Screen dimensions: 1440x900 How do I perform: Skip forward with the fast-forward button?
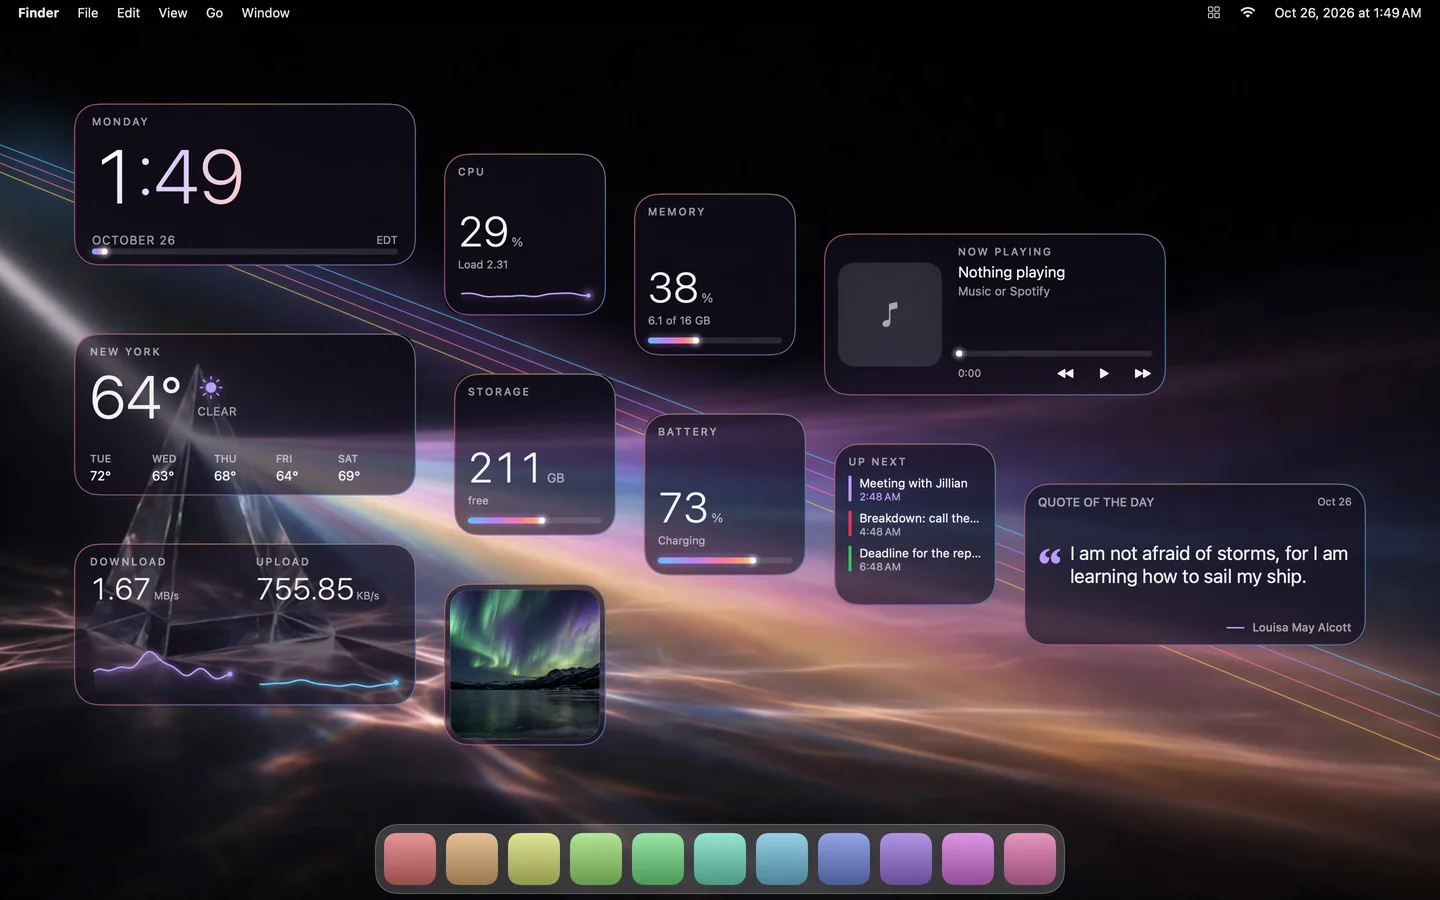coord(1142,373)
